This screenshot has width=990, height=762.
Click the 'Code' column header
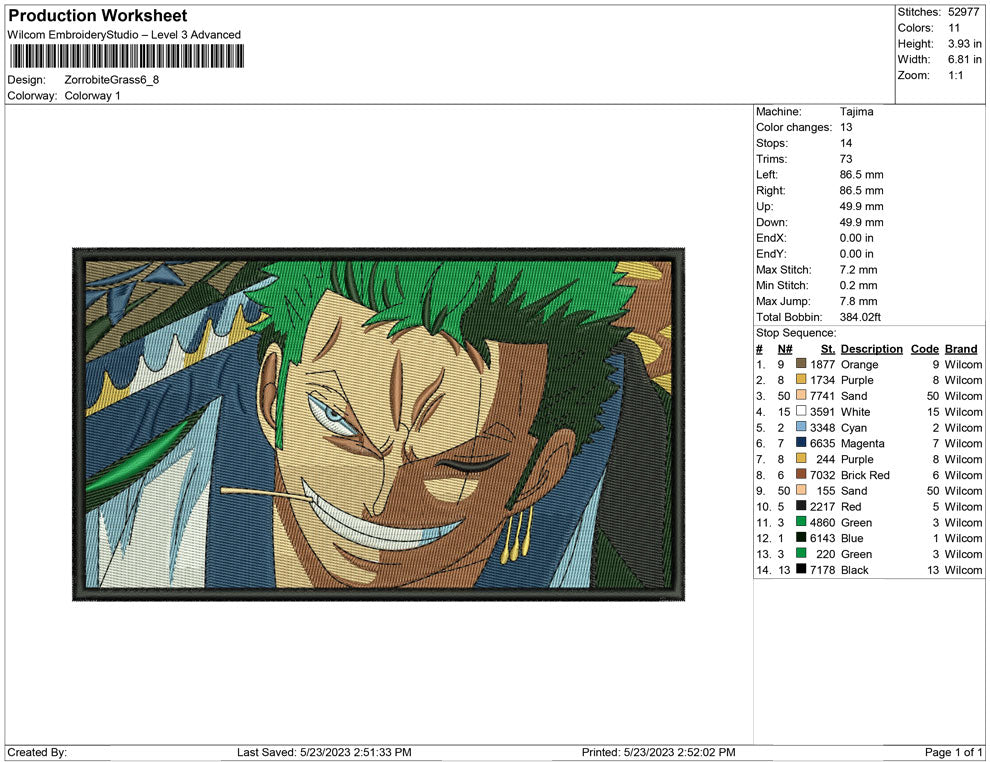(x=925, y=348)
